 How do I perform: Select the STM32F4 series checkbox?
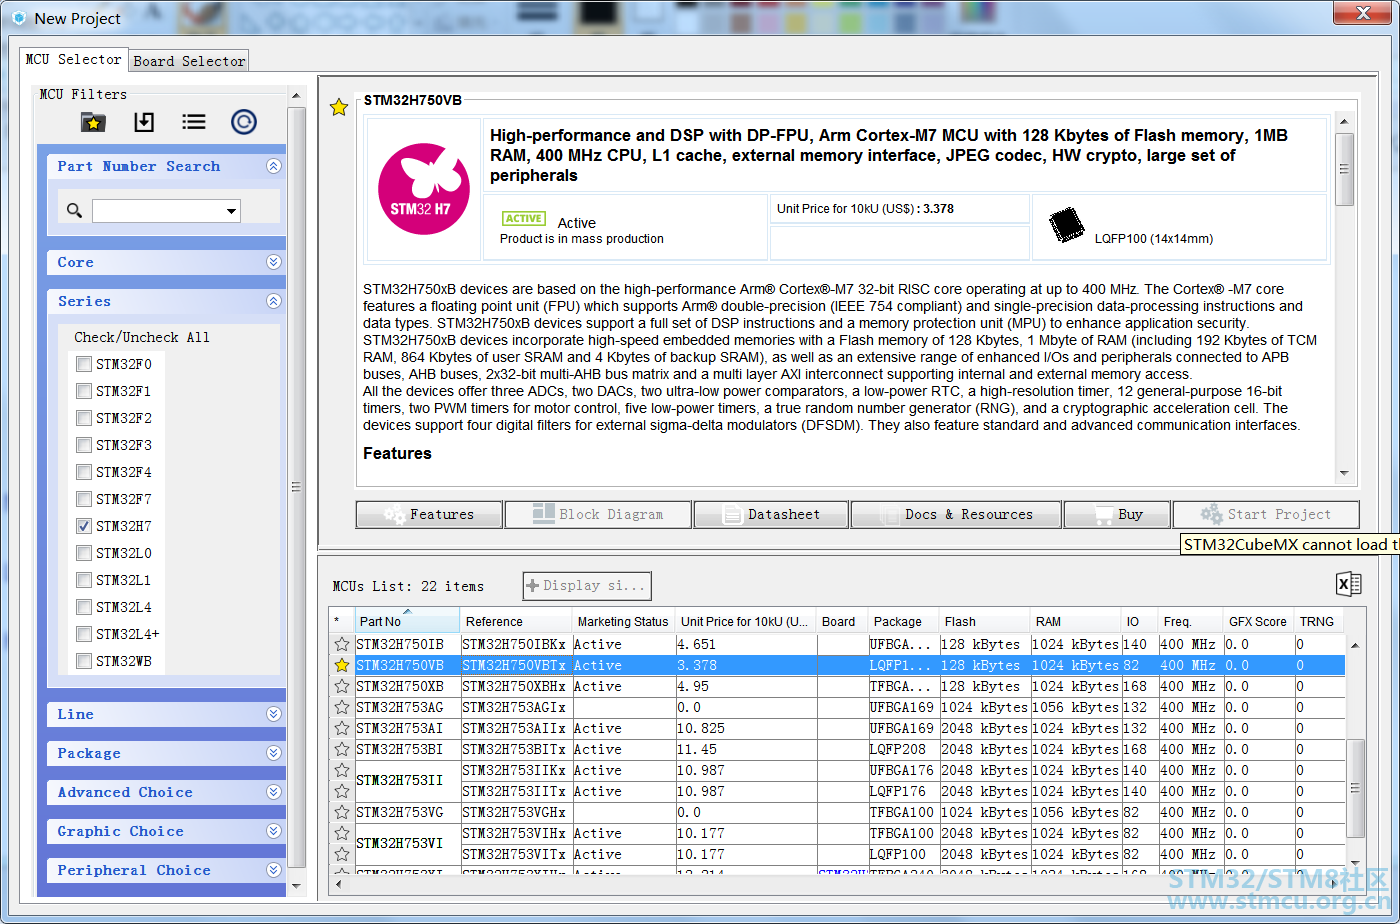84,472
